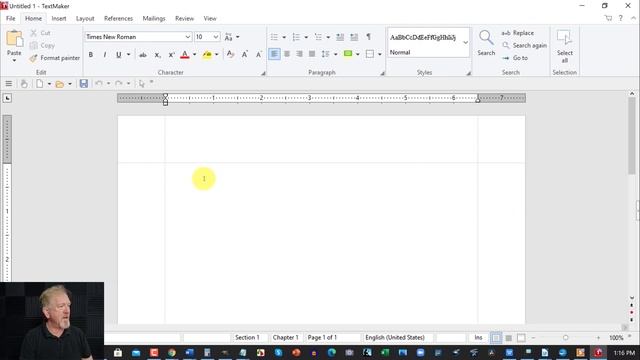Open the highlight color dropdown arrow
The image size is (640, 360).
[x=217, y=54]
